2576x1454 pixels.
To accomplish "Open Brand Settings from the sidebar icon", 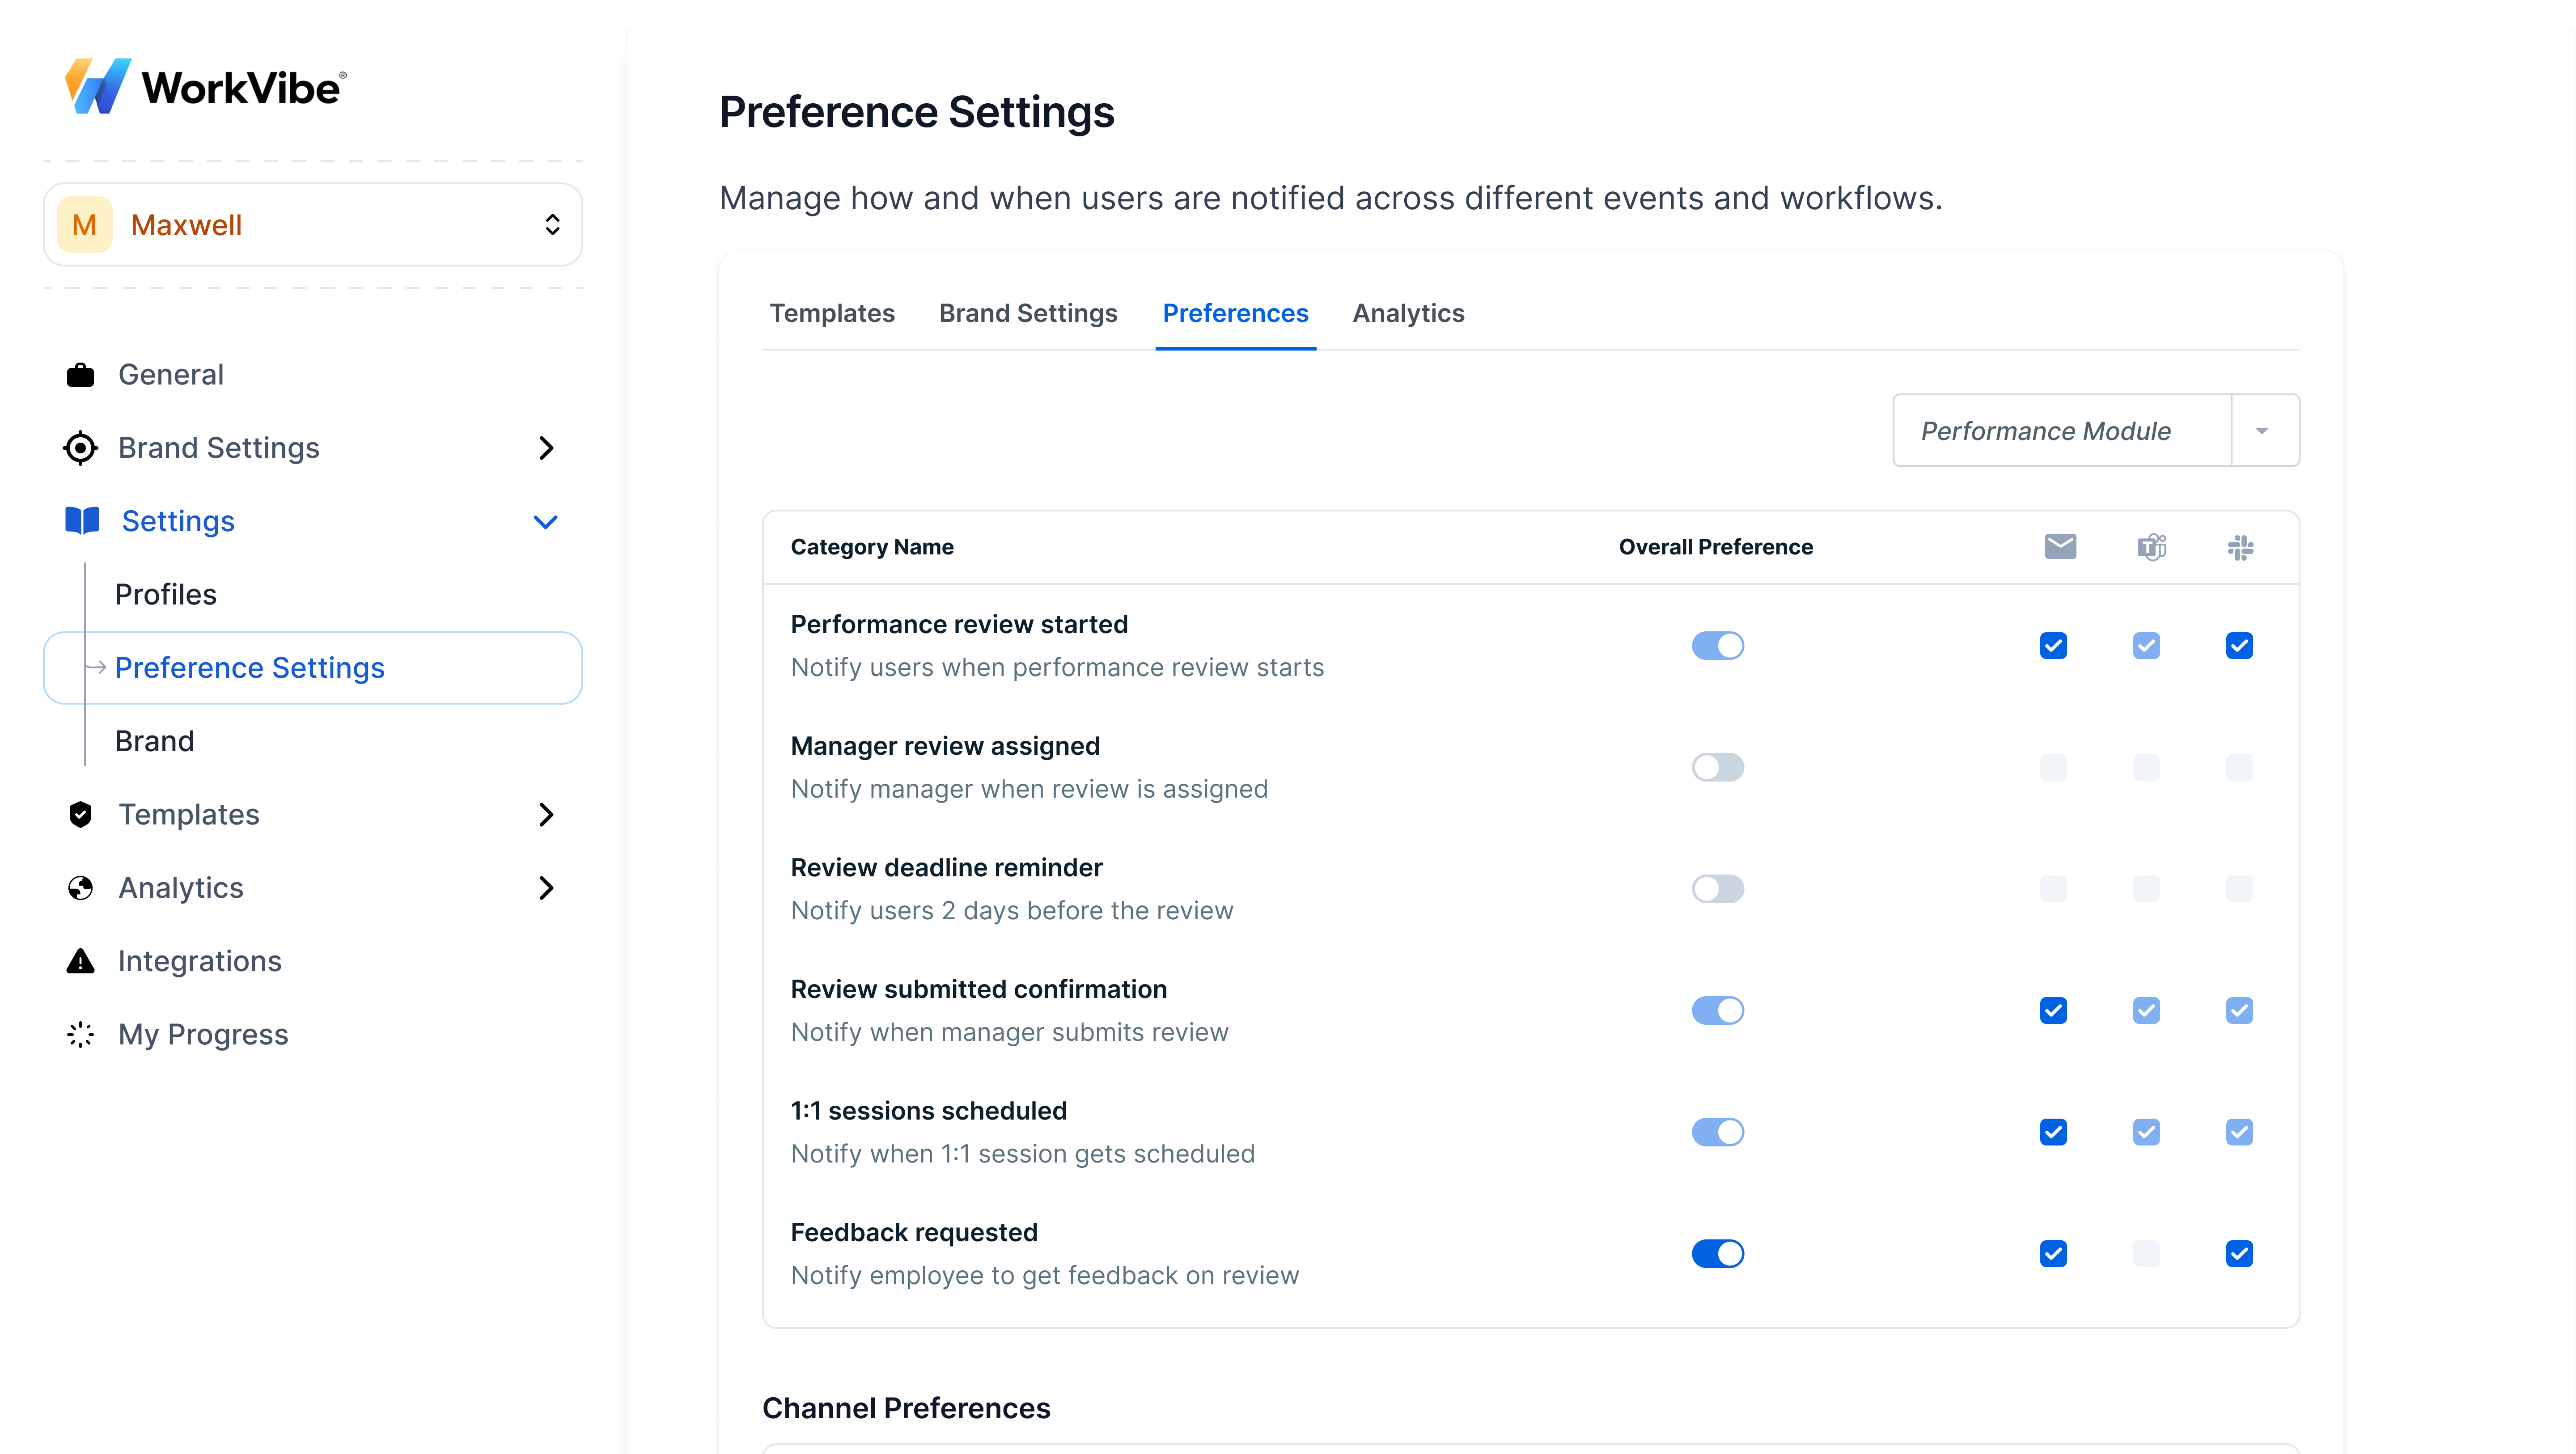I will [x=80, y=447].
